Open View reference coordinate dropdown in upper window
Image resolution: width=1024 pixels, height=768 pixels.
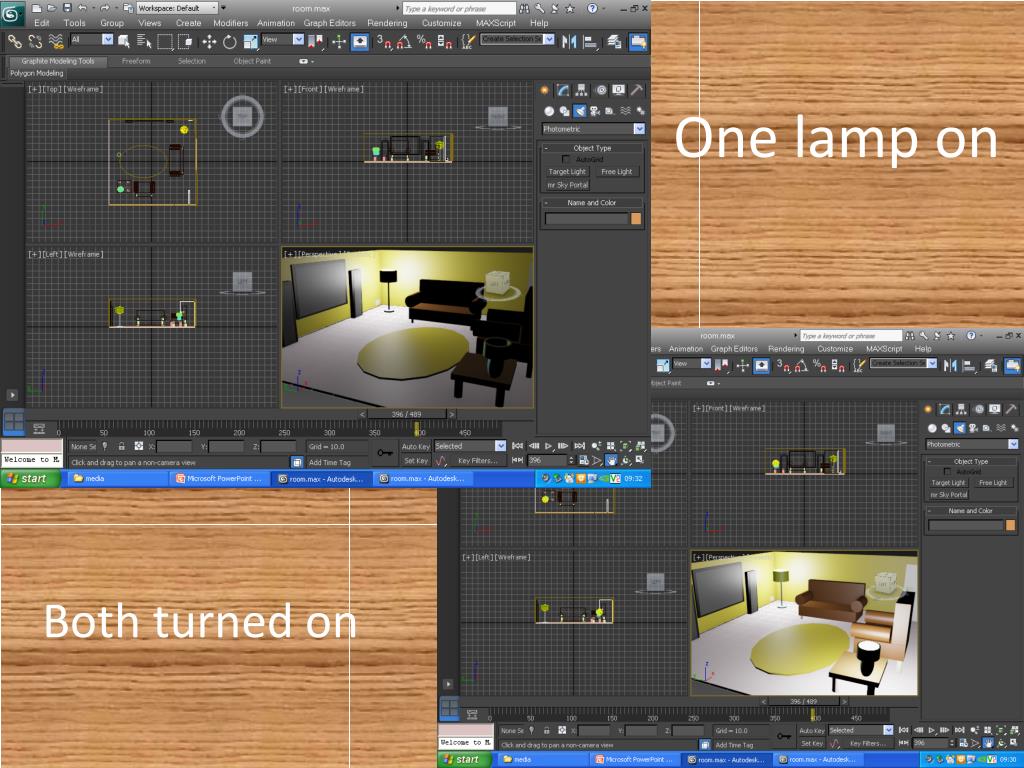282,40
